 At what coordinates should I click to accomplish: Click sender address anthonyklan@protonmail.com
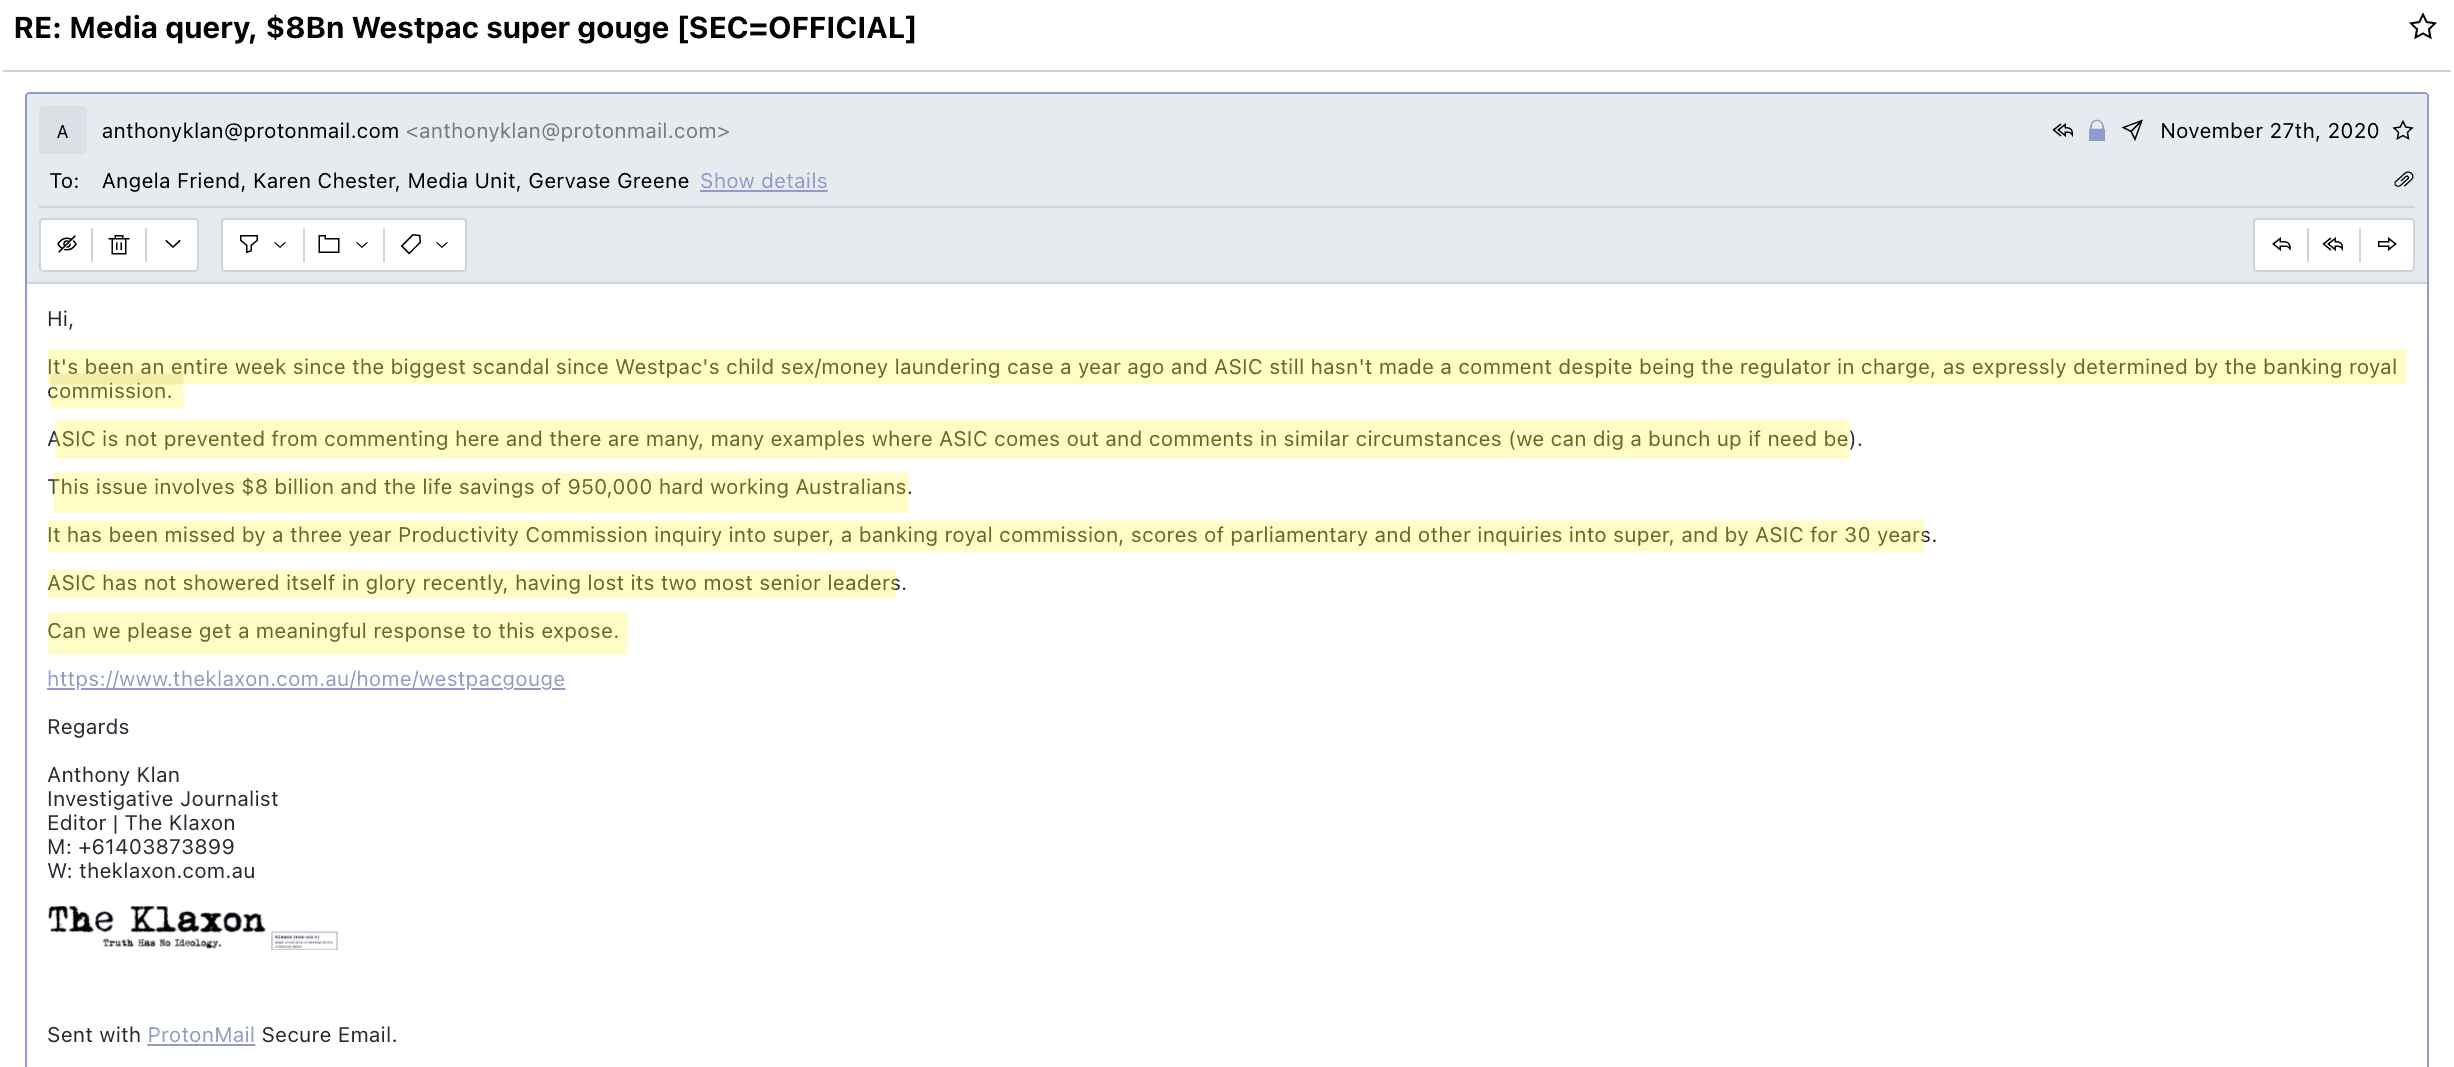(x=250, y=131)
